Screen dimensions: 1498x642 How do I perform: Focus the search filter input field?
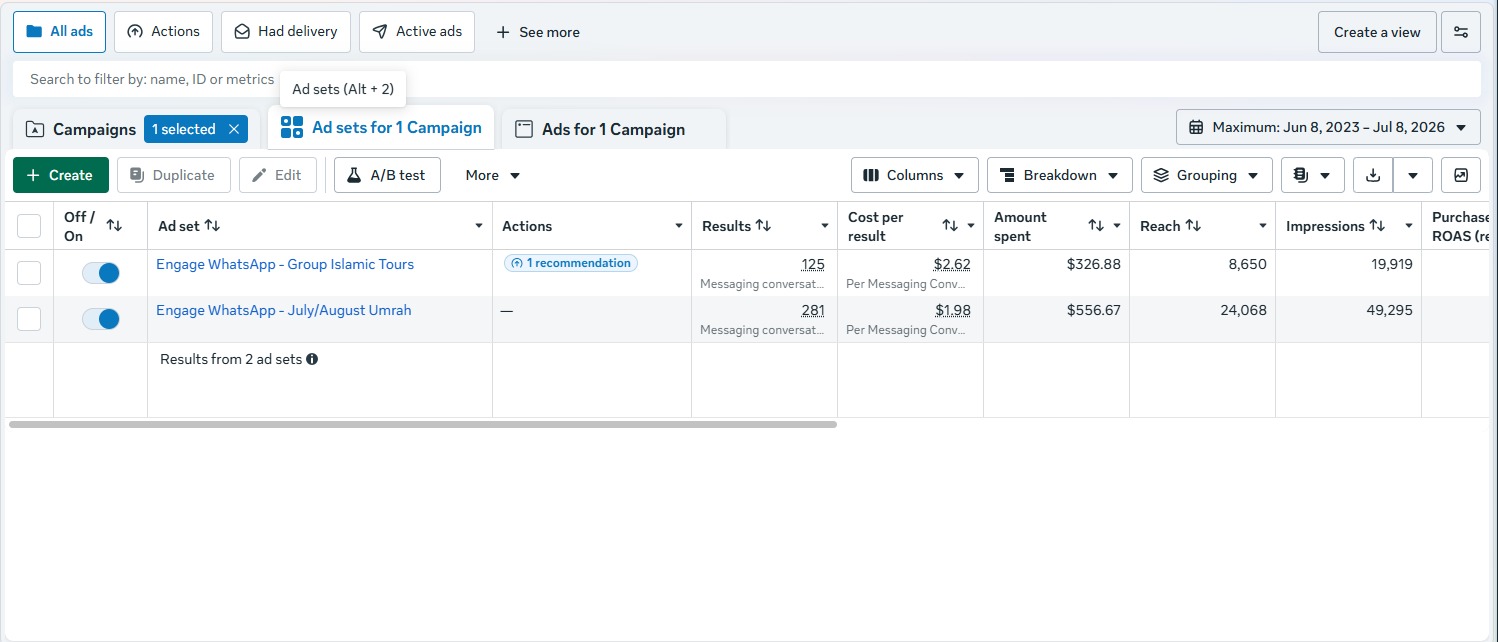pos(747,79)
